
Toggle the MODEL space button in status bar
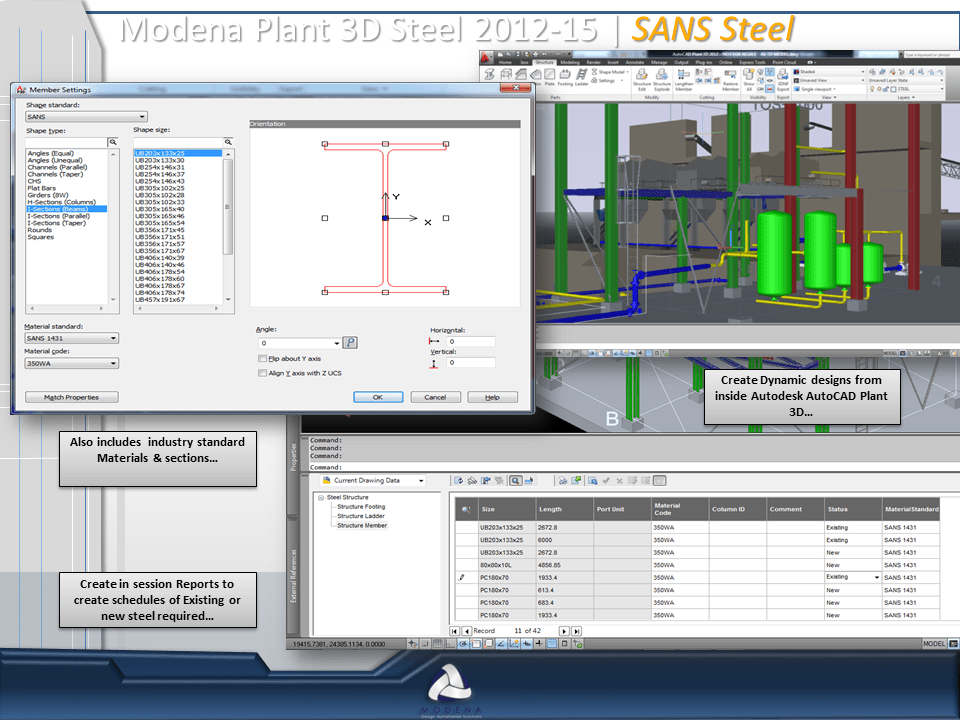pyautogui.click(x=934, y=643)
